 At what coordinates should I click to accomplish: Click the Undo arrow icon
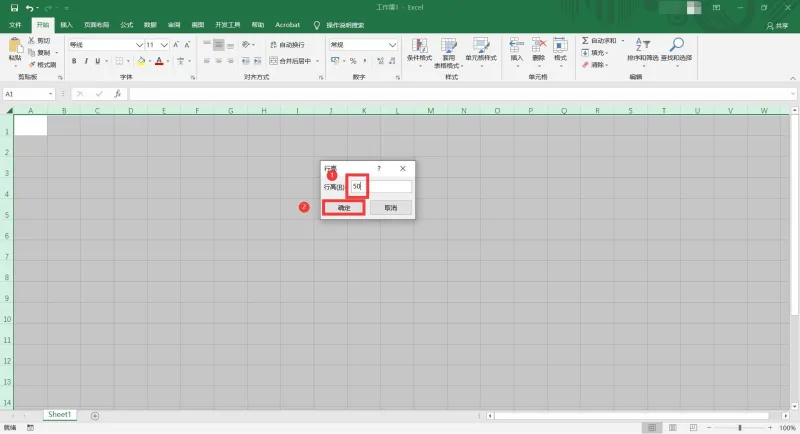coord(30,8)
